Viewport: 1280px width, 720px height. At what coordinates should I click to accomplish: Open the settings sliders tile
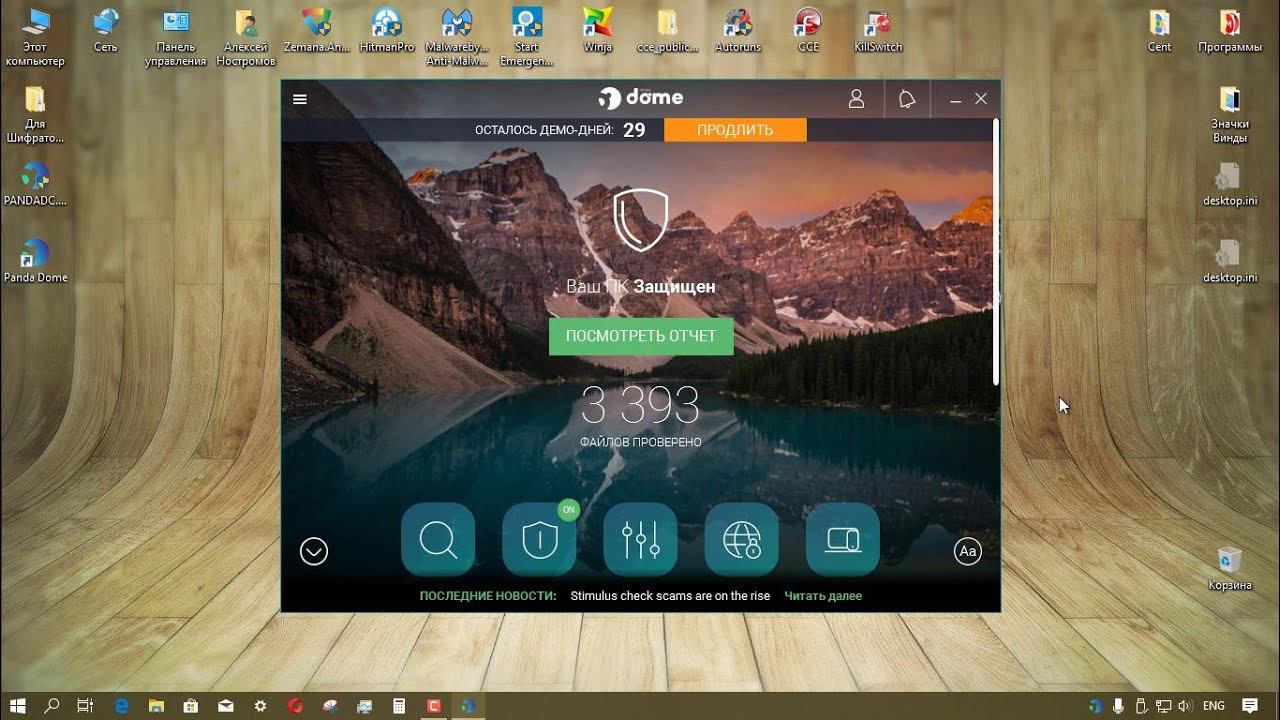[x=640, y=539]
